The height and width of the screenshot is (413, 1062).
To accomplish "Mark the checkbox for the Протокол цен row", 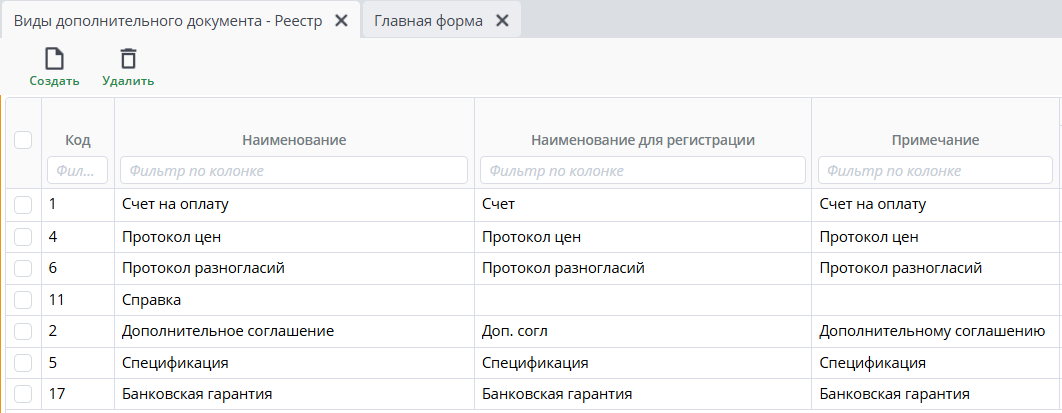I will click(23, 237).
